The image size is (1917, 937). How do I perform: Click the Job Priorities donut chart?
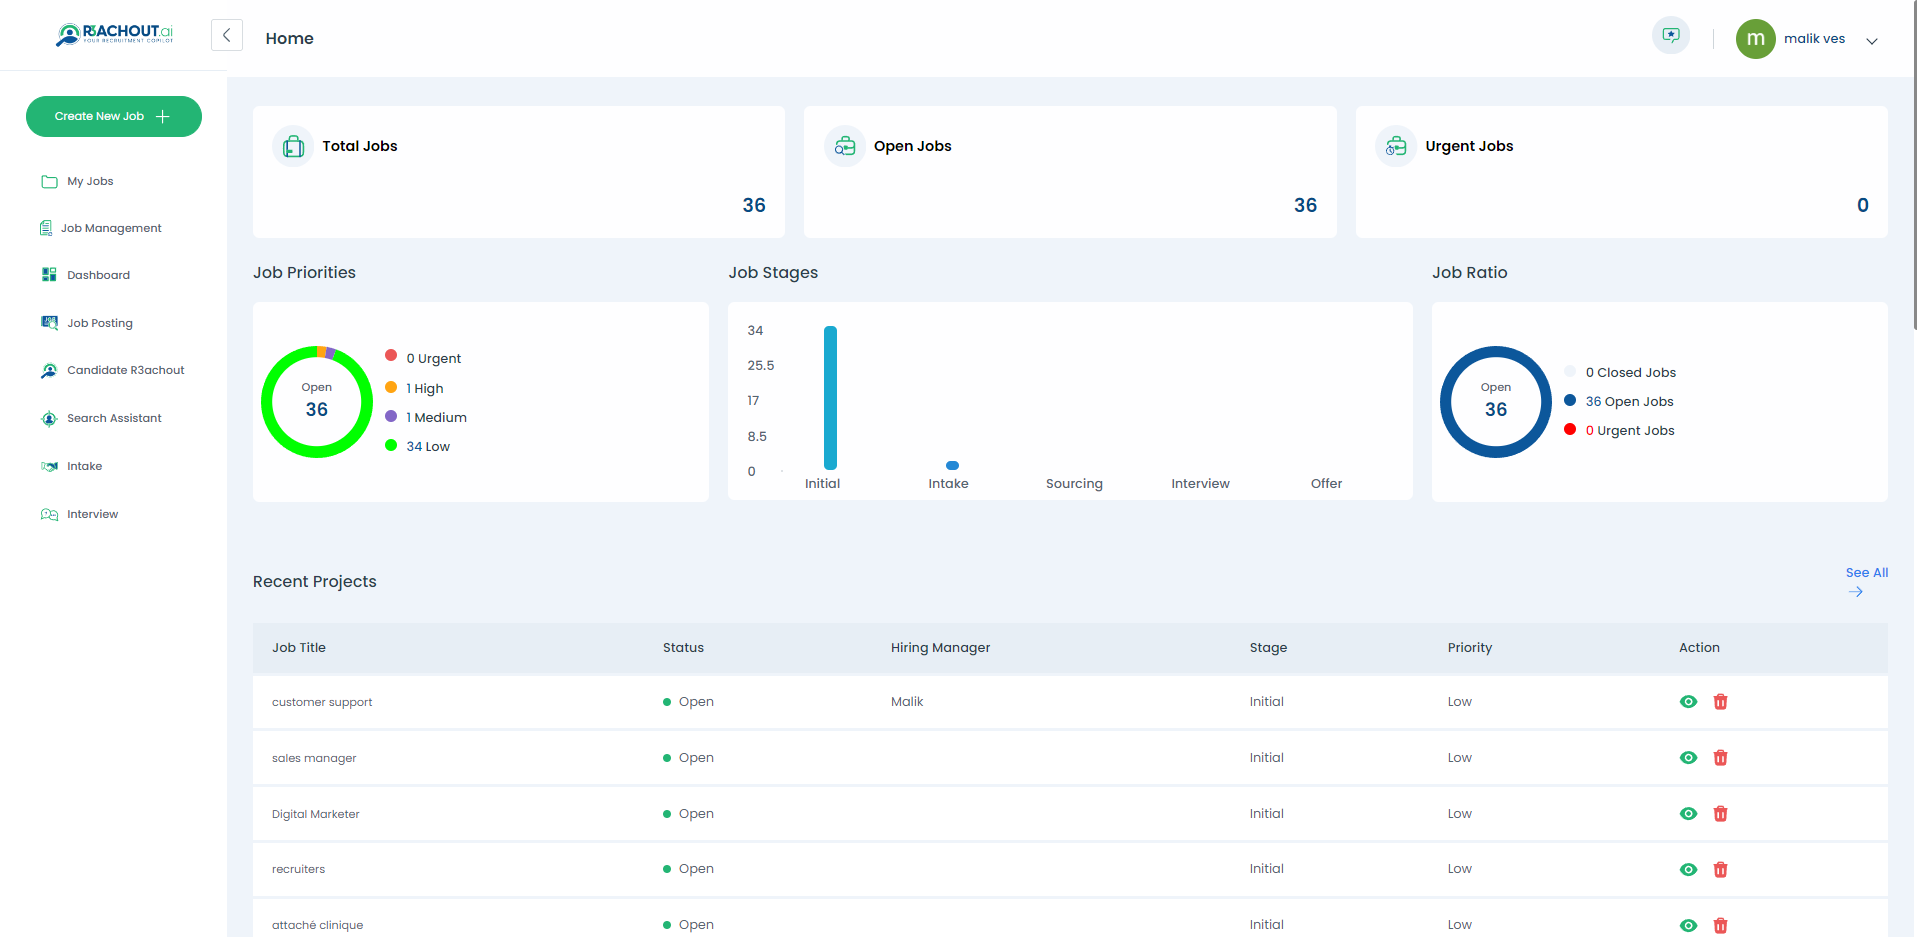317,402
